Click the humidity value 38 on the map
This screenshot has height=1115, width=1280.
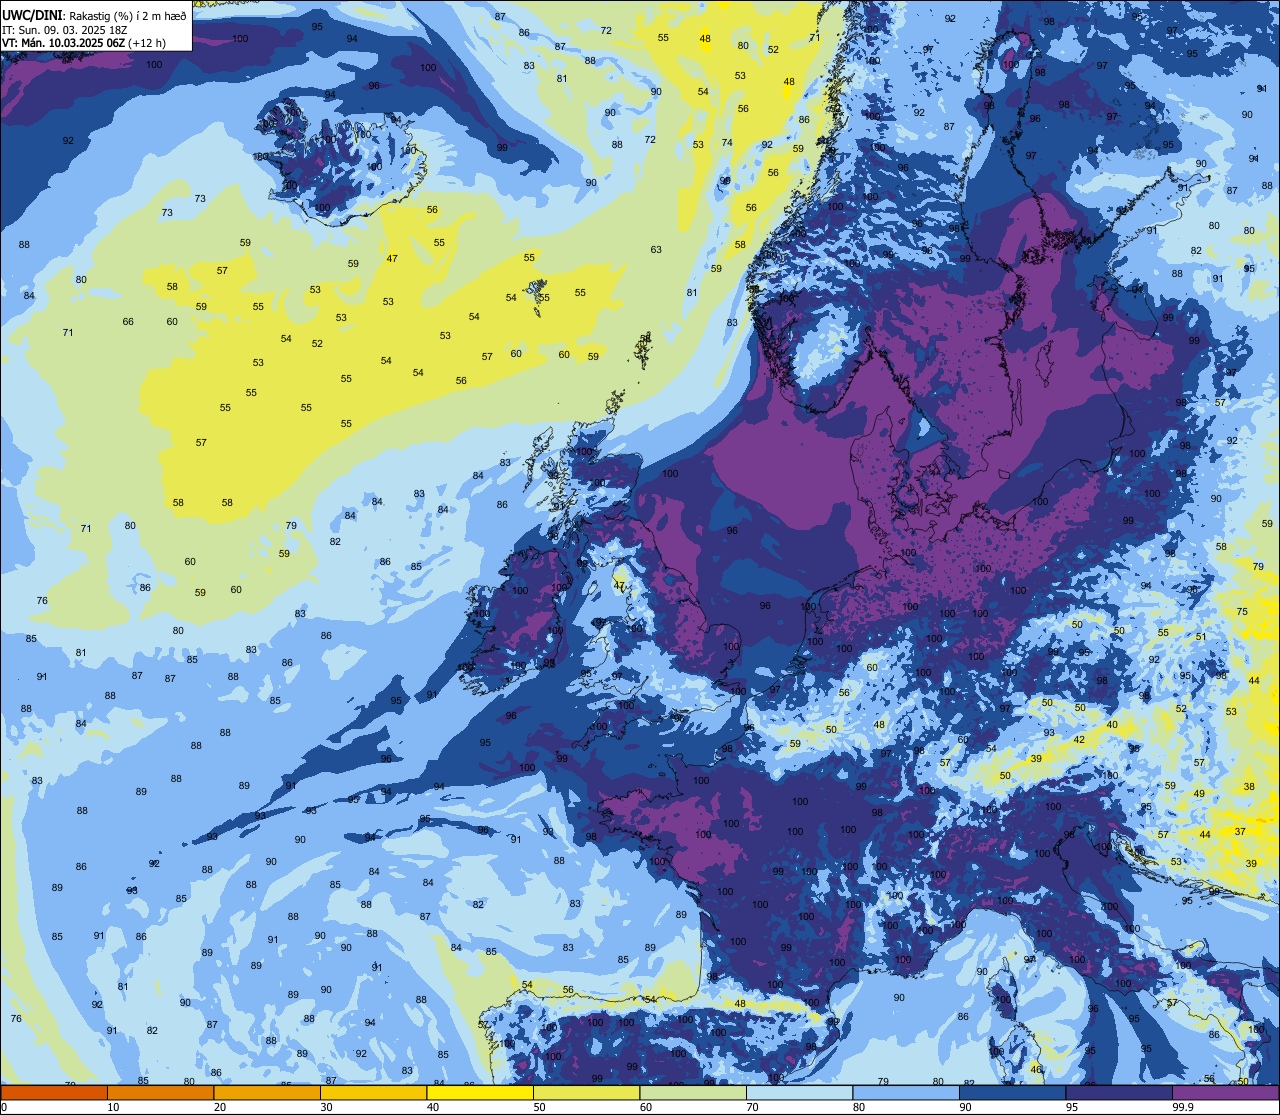pyautogui.click(x=1249, y=787)
